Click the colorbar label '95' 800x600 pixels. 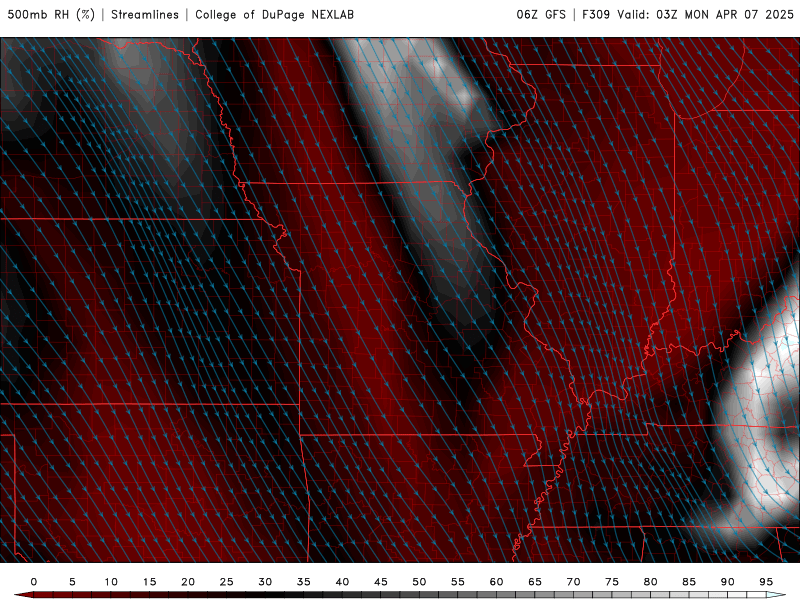click(766, 582)
